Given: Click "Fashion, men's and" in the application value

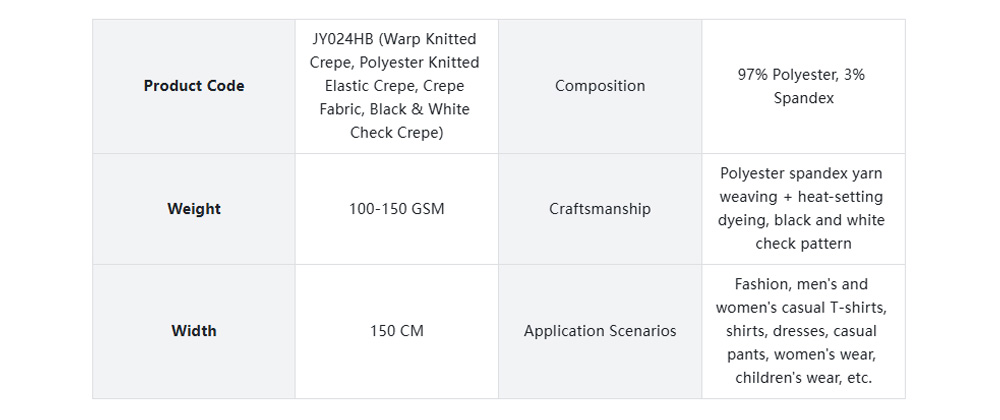Looking at the screenshot, I should [x=802, y=284].
